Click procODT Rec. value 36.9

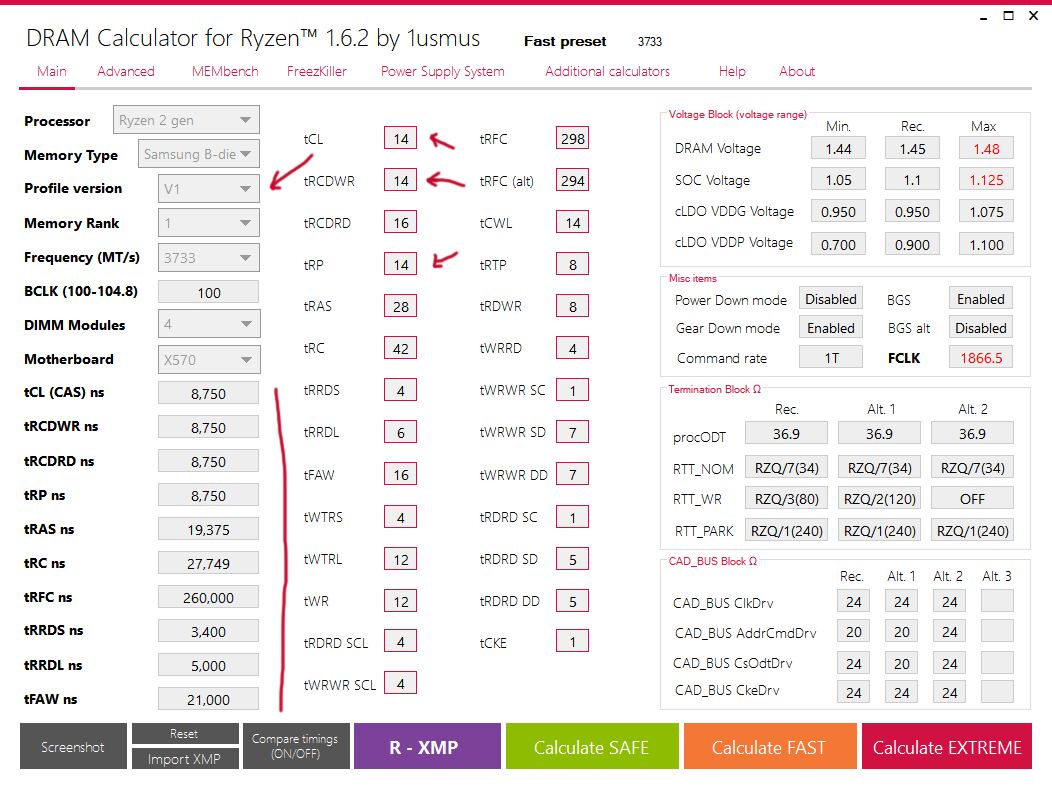(x=786, y=434)
